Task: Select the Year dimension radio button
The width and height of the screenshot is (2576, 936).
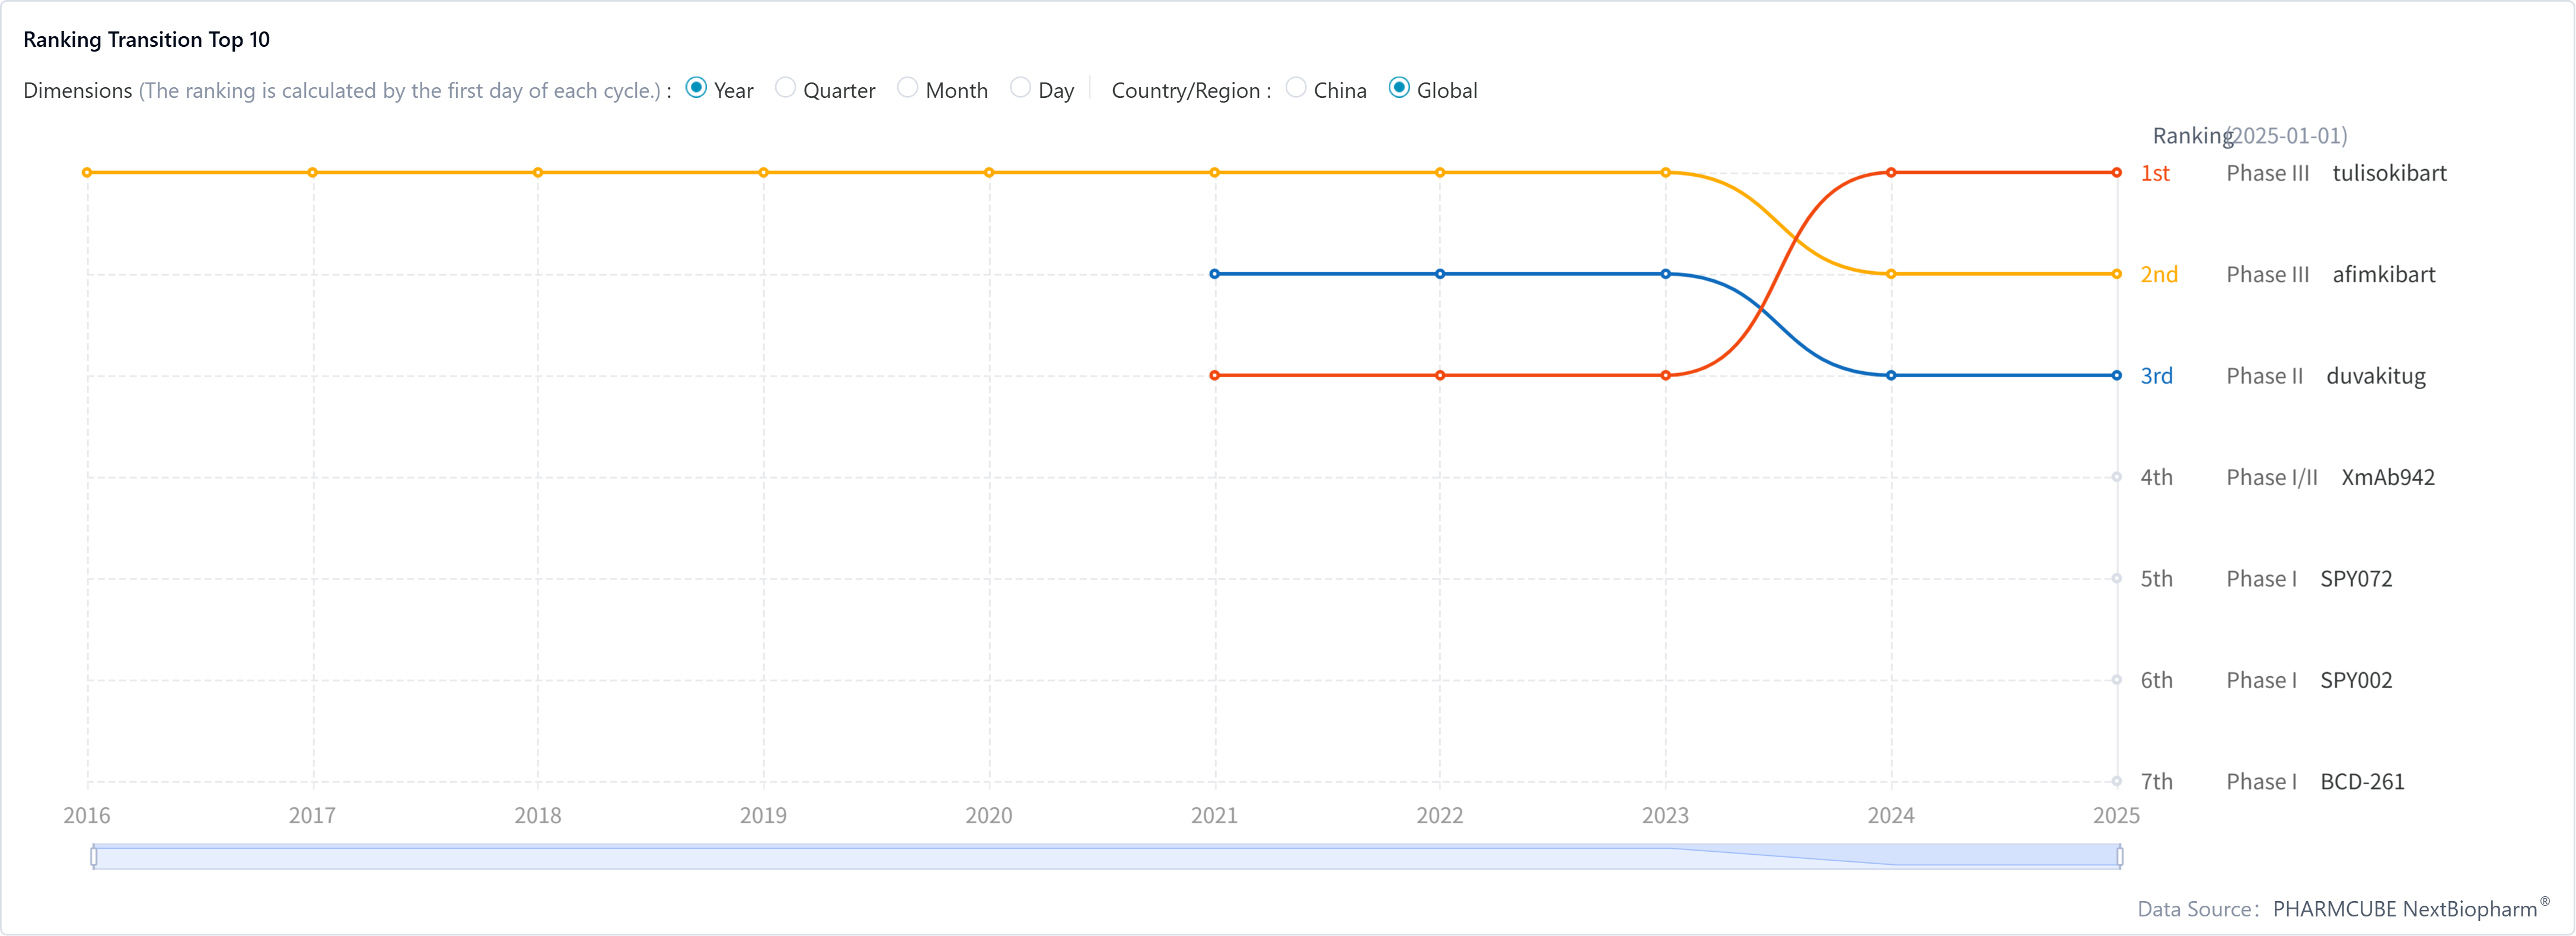Action: (696, 88)
